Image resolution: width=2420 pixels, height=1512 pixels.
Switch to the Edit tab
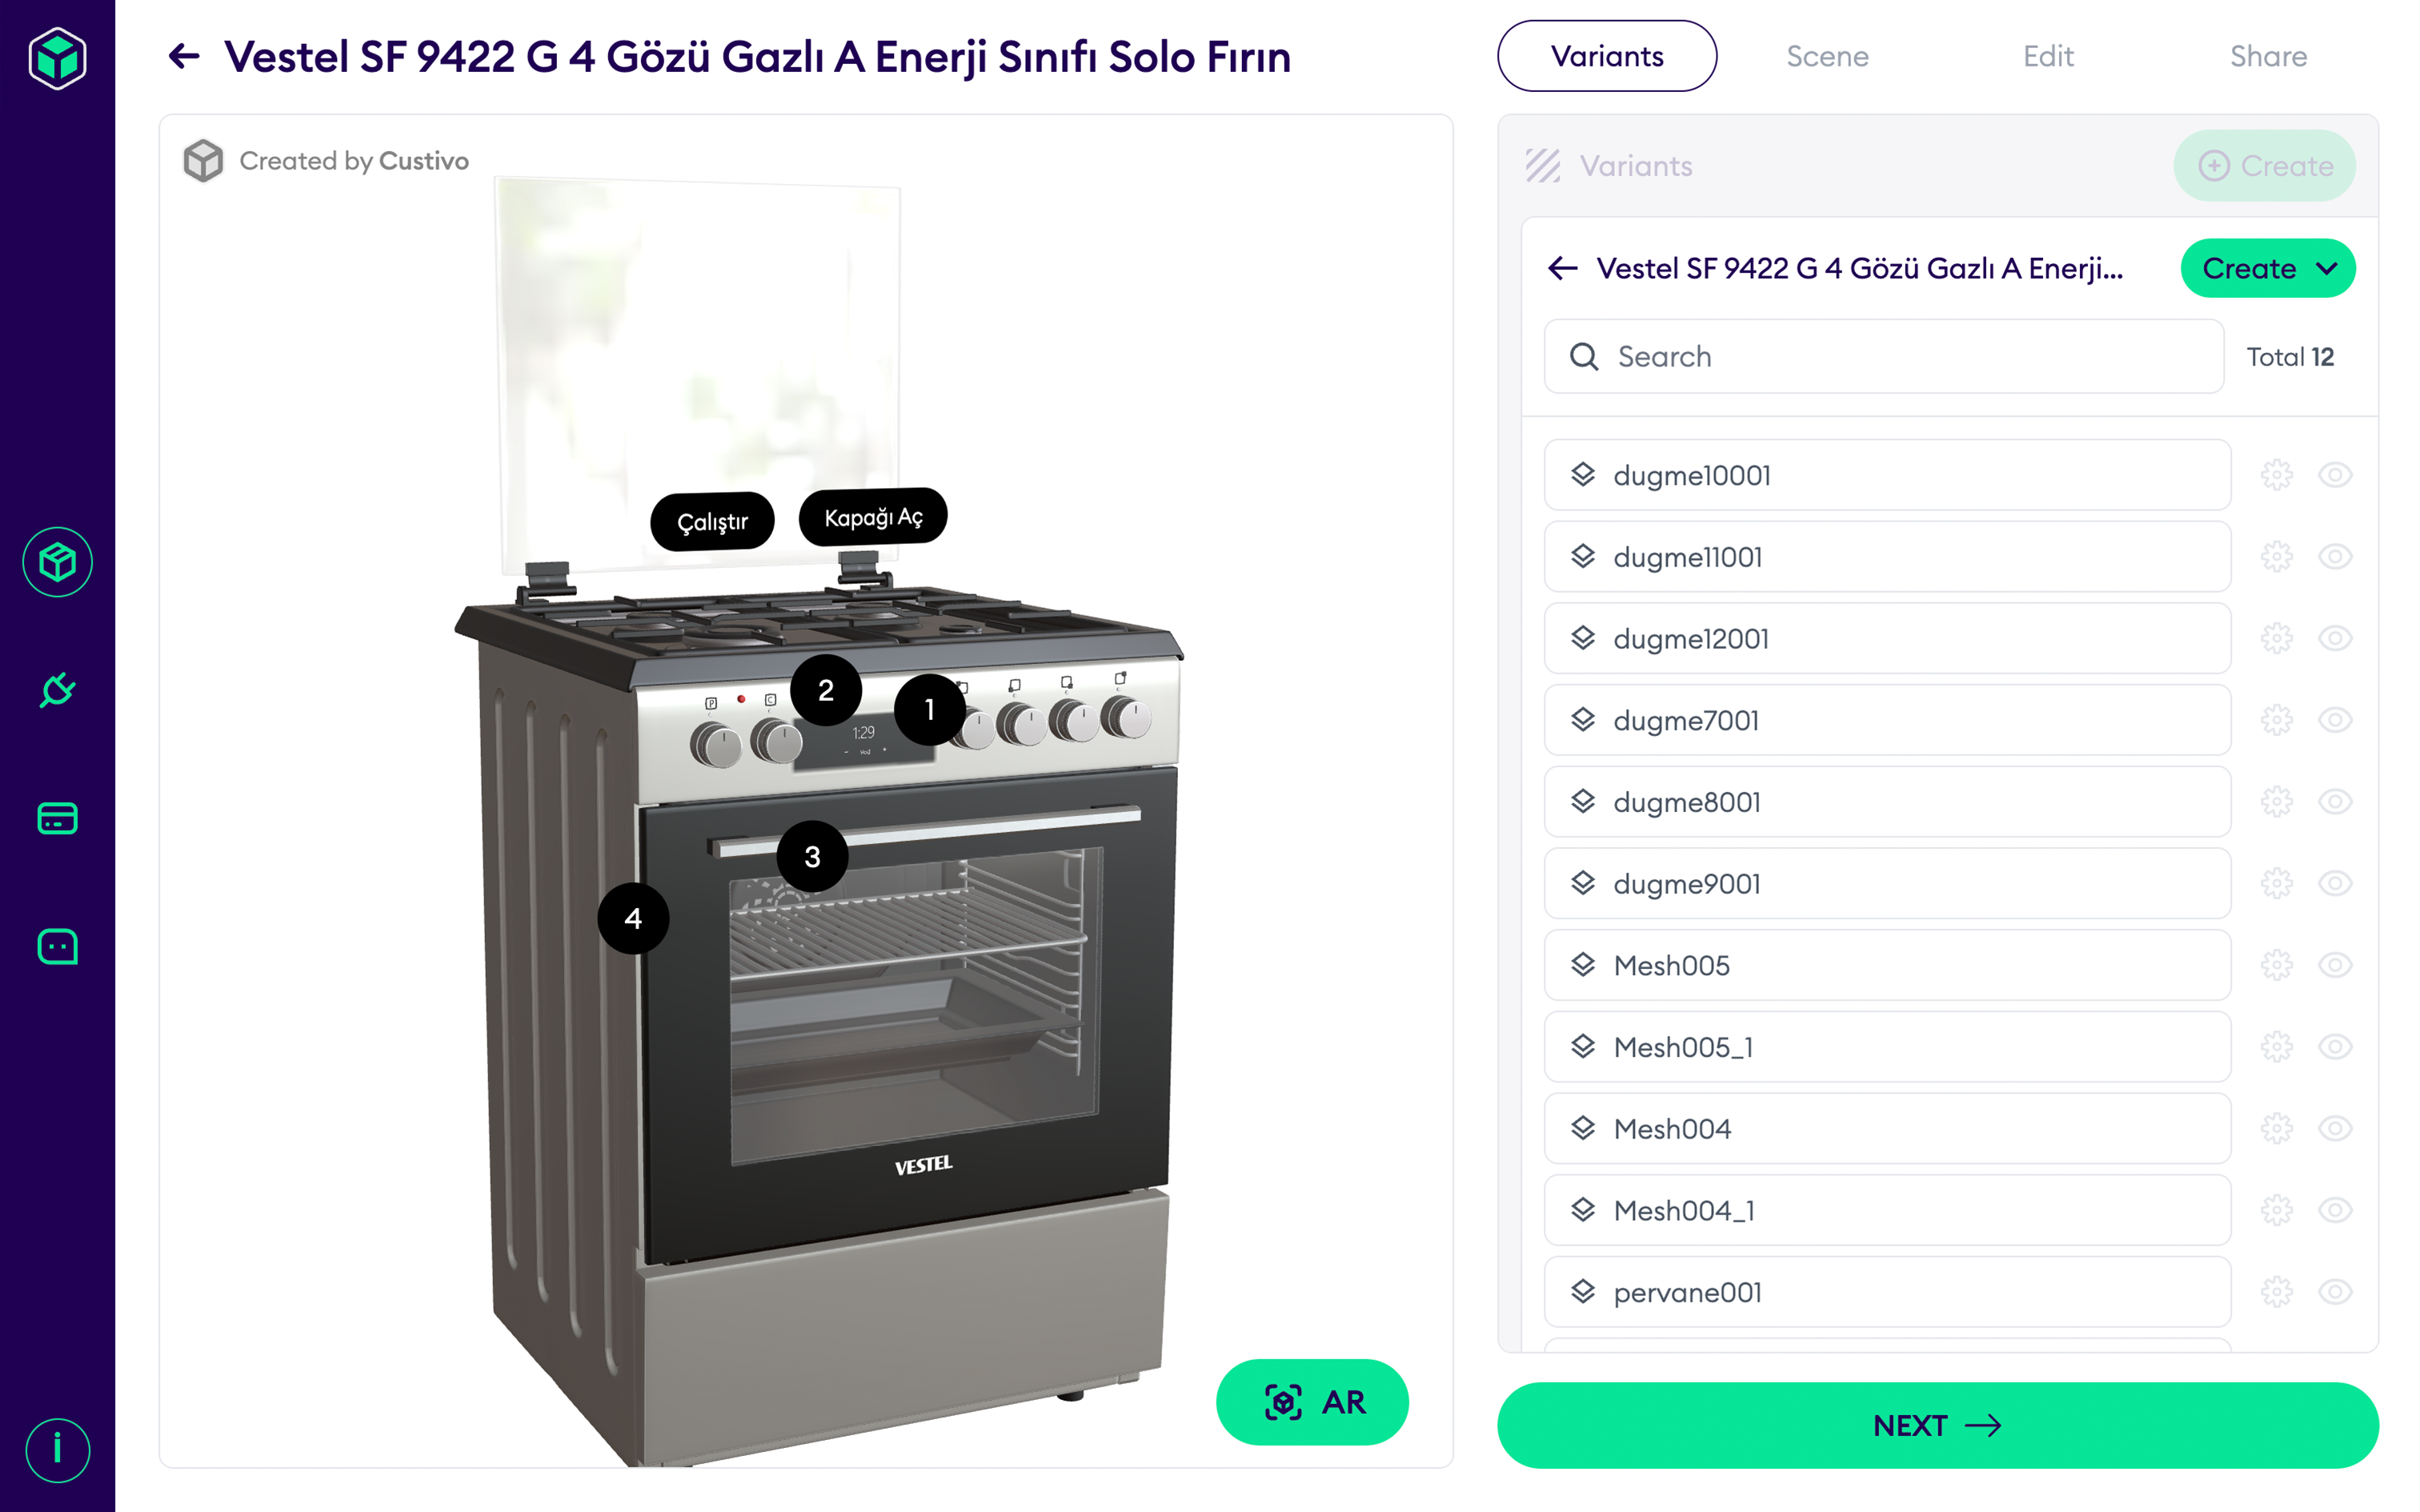coord(2048,56)
